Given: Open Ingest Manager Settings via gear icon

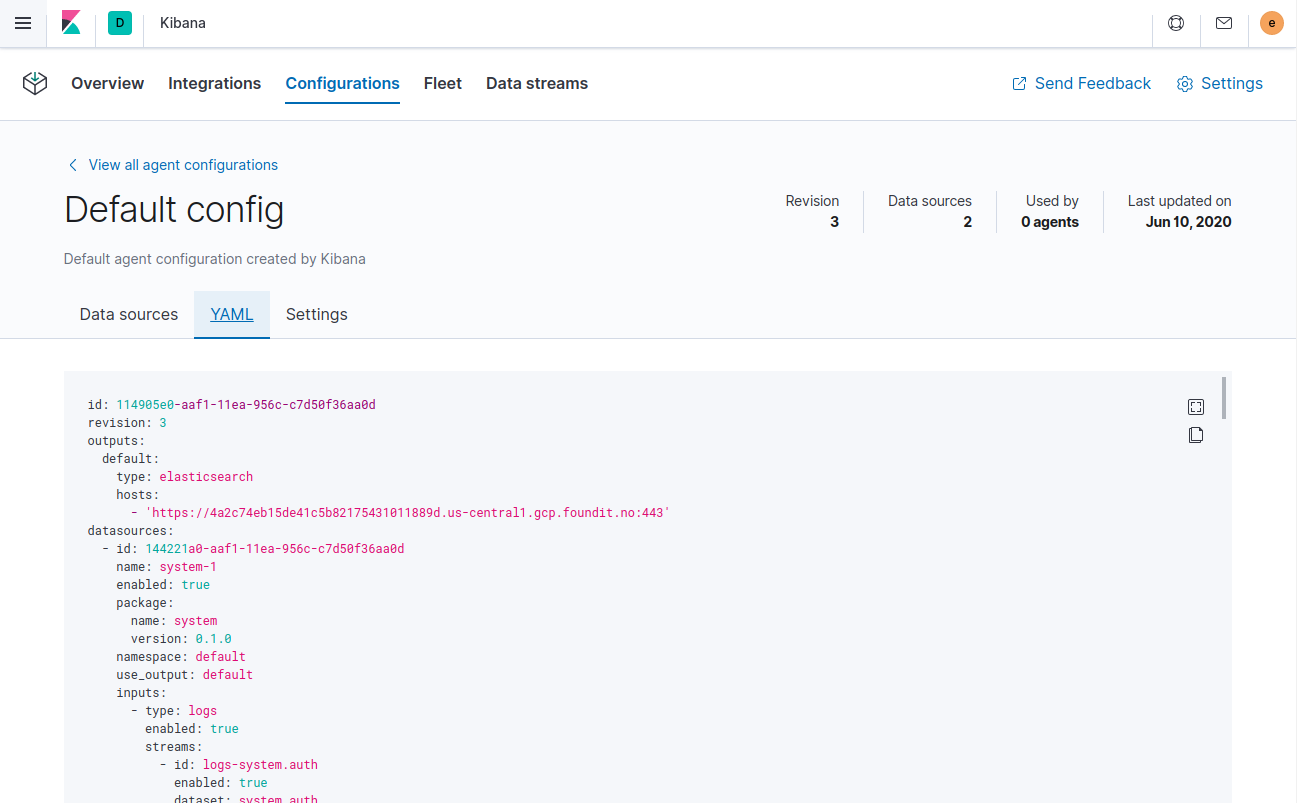Looking at the screenshot, I should click(1219, 84).
